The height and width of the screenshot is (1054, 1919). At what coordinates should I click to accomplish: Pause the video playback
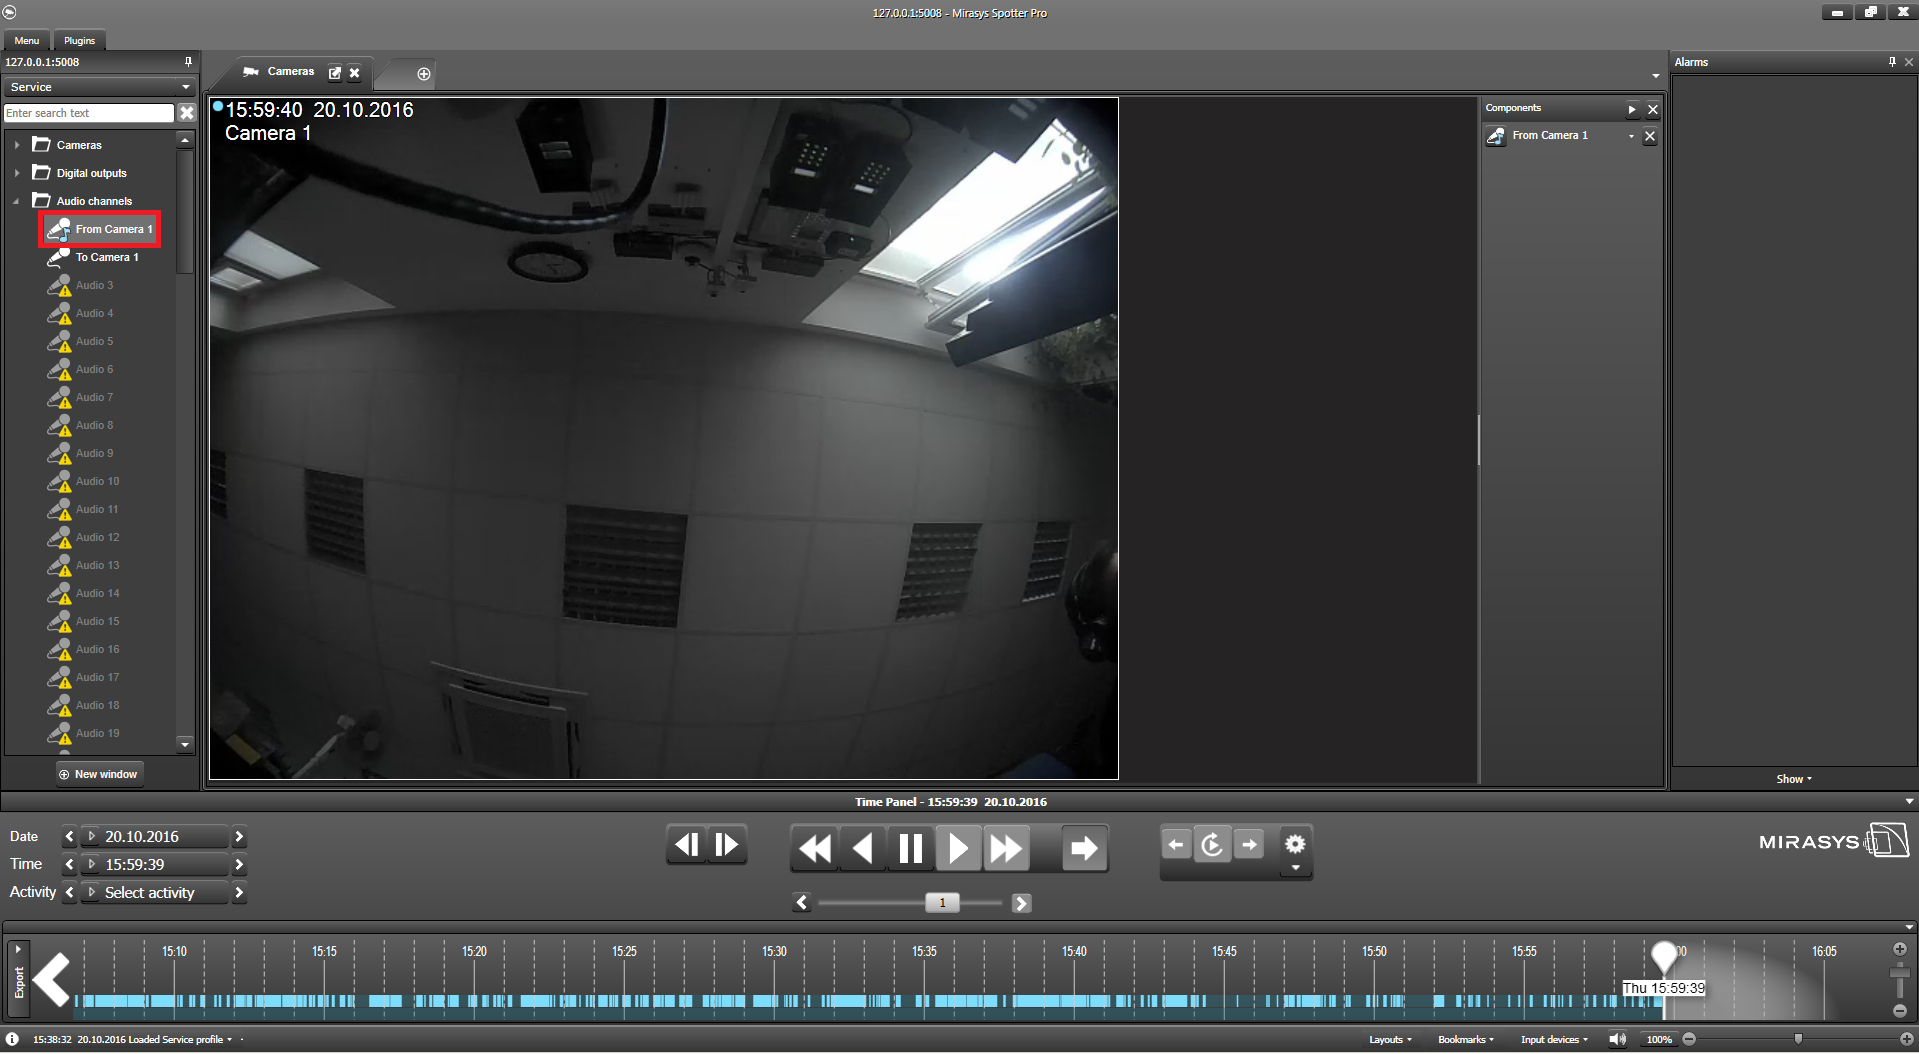pyautogui.click(x=910, y=849)
